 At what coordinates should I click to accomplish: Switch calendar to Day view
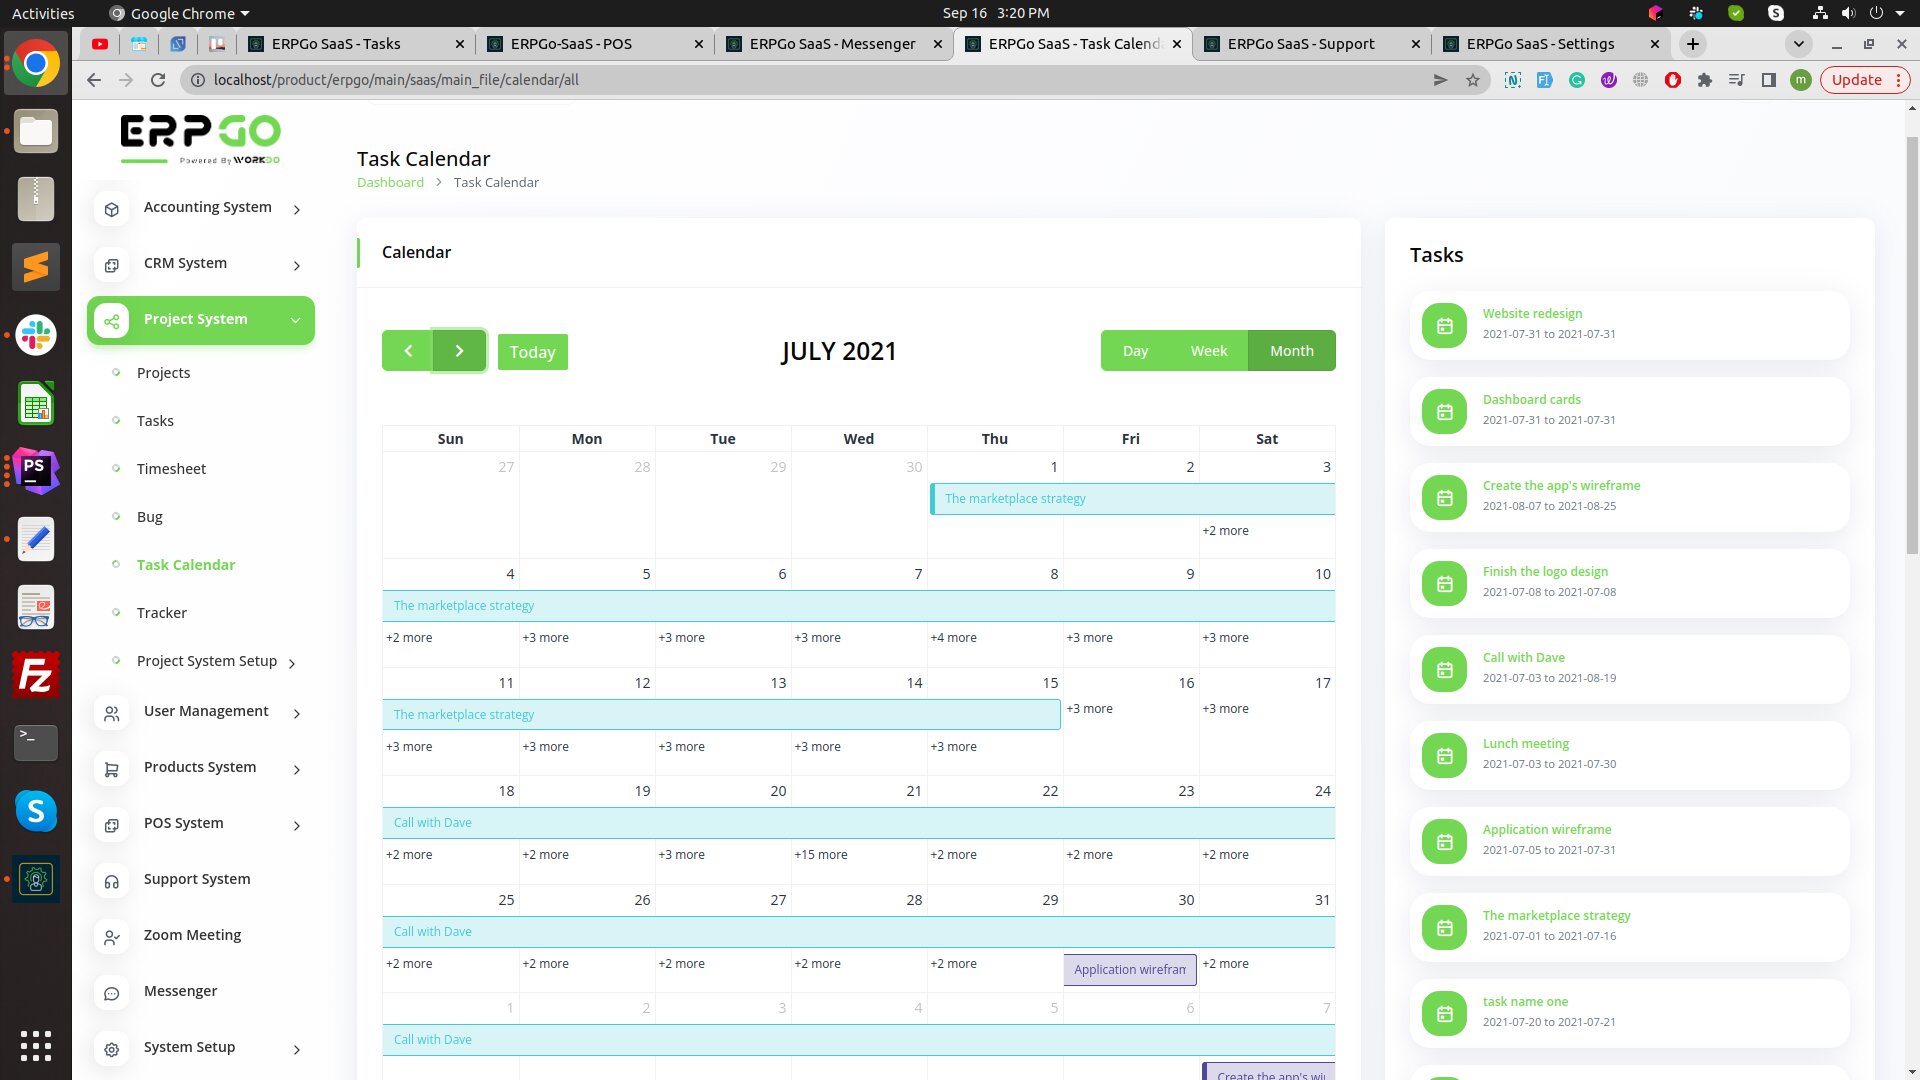pos(1135,351)
